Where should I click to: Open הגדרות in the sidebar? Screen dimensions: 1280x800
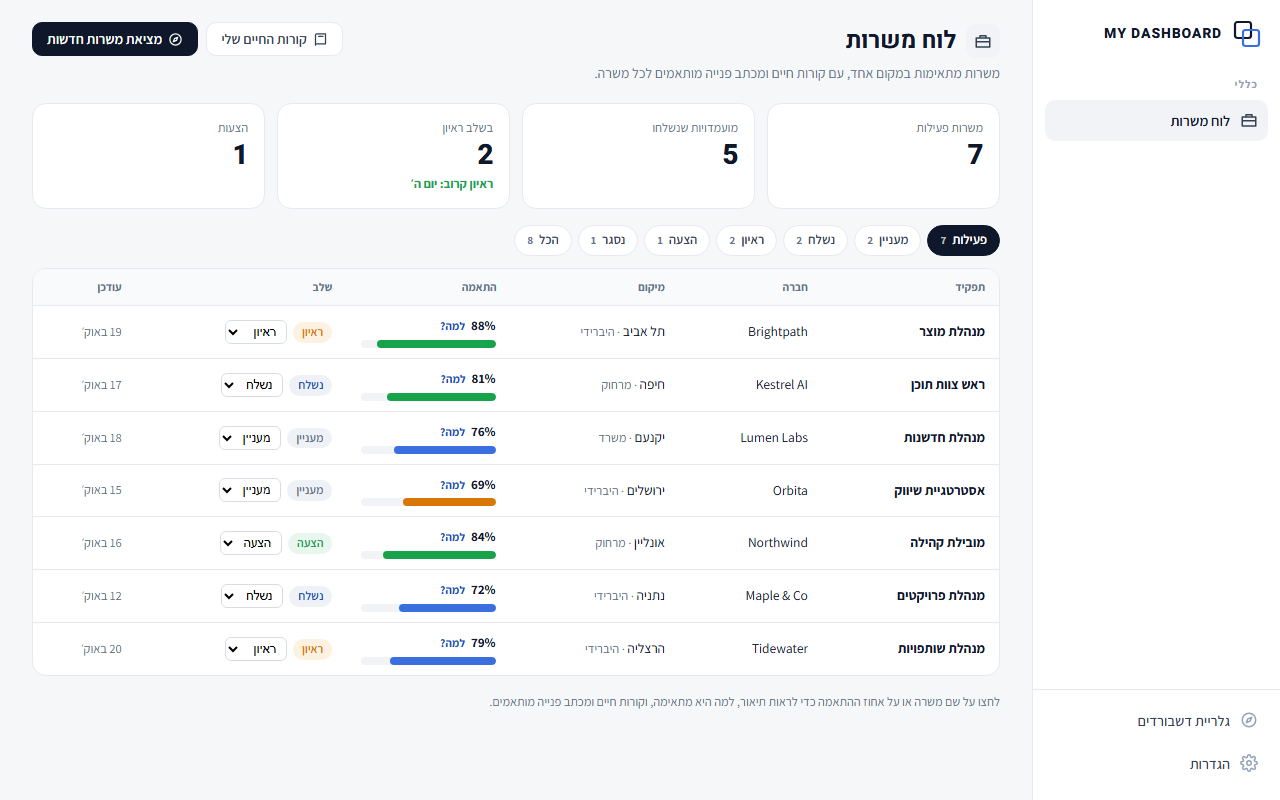point(1156,764)
